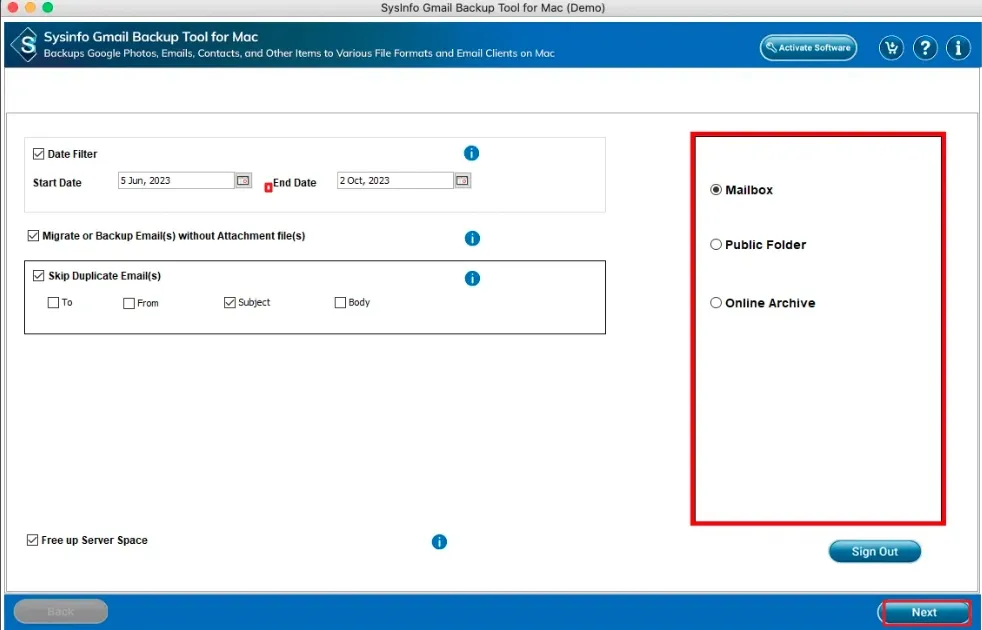Screen dimensions: 982x630
Task: Uncheck the Date Filter checkbox
Action: (x=38, y=154)
